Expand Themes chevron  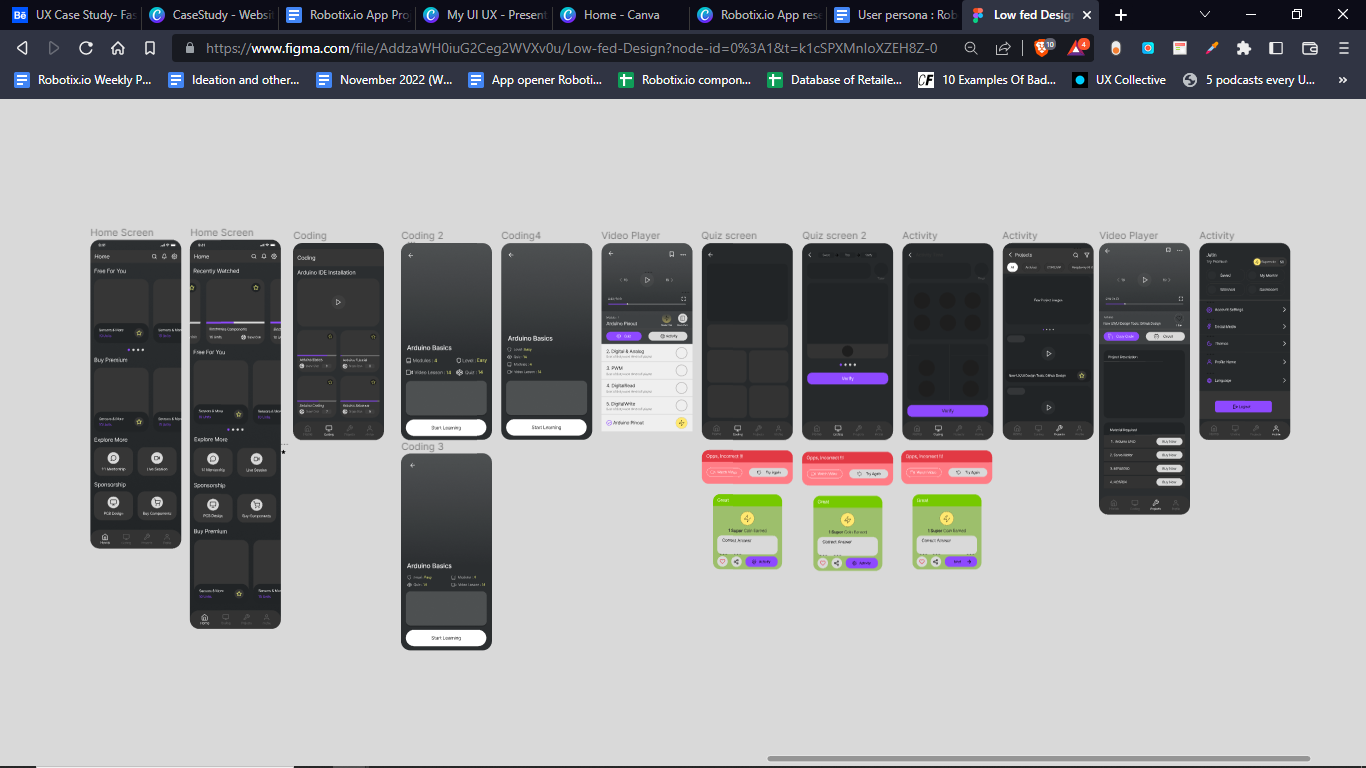tap(1284, 344)
